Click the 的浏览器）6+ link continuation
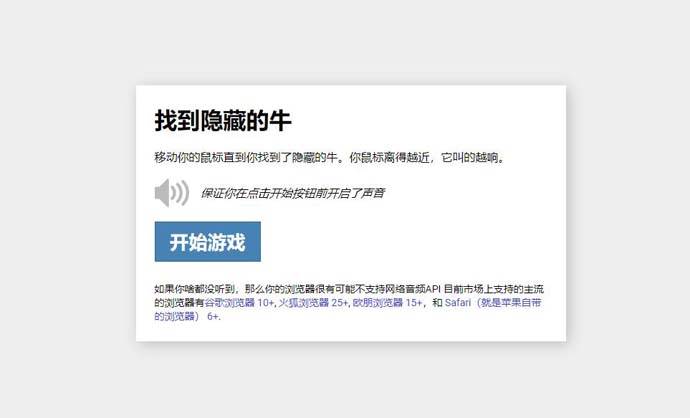 [x=187, y=316]
